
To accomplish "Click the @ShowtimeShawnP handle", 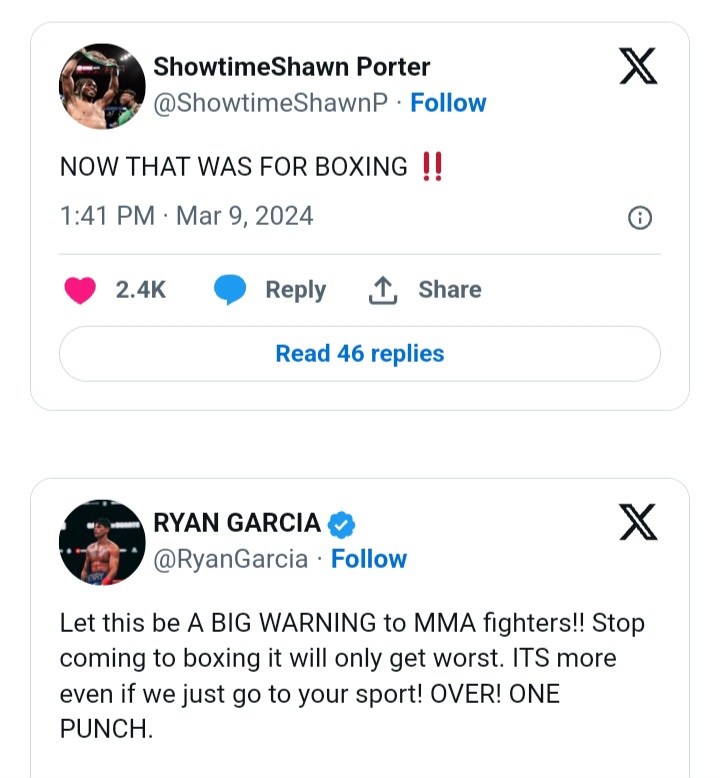I will pyautogui.click(x=269, y=103).
